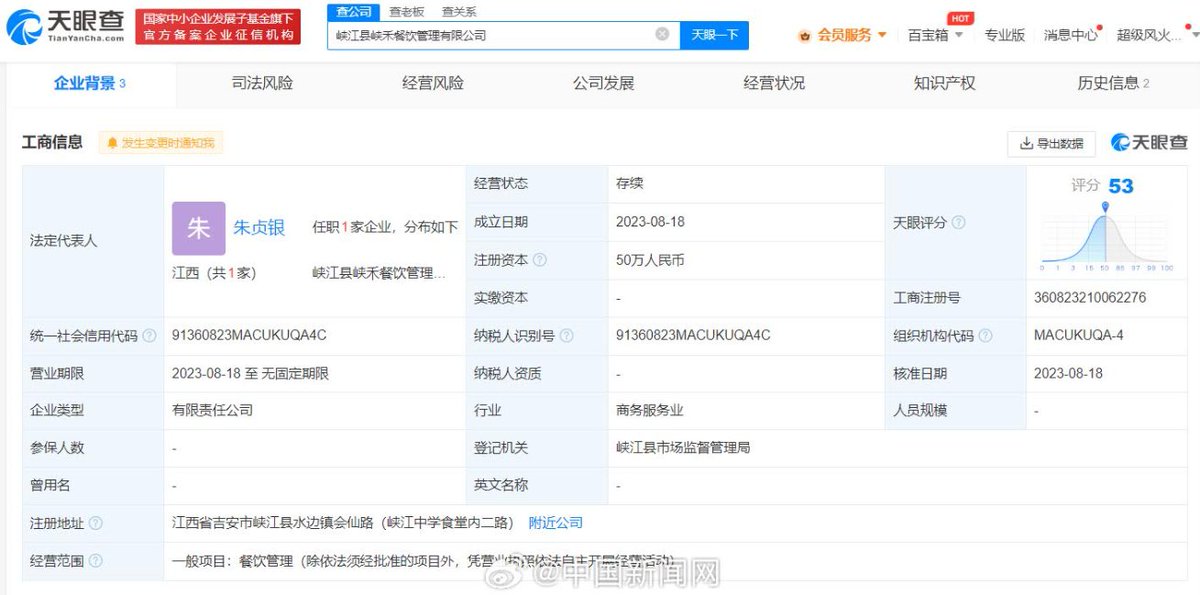
Task: Click help icon beside 统一社会信用代码
Action: [149, 336]
